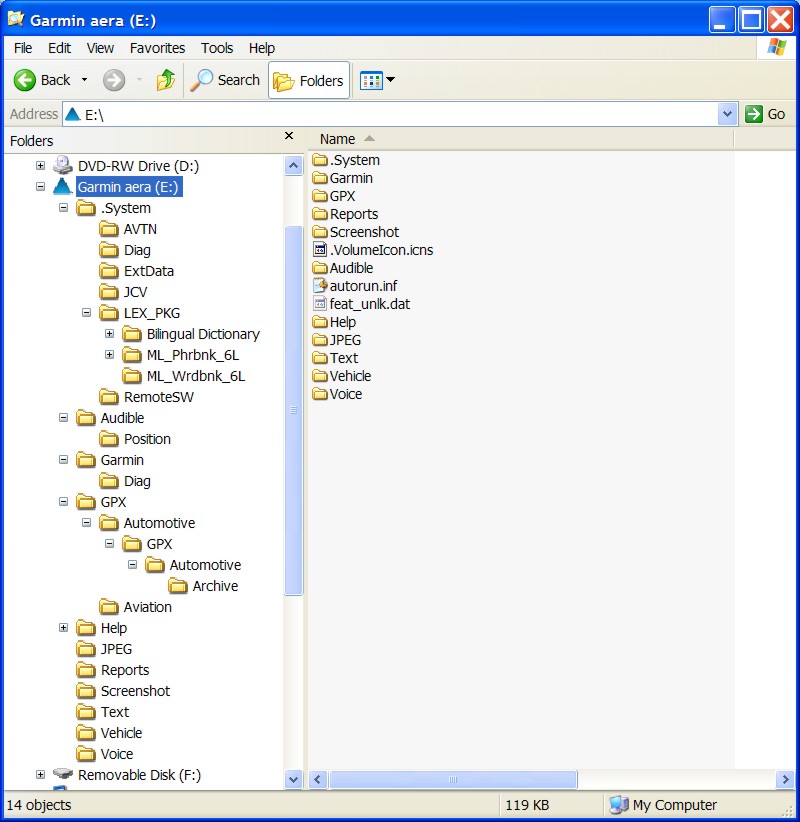Select the GPX folder name in file list

pos(342,196)
